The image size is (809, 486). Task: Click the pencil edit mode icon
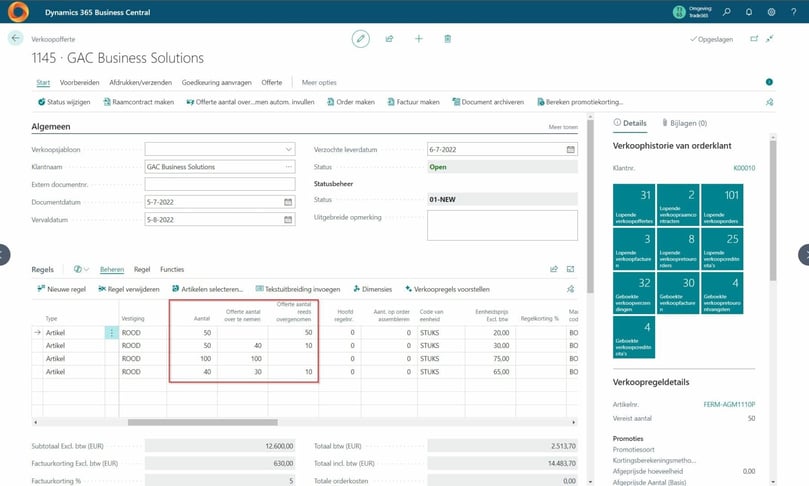click(x=361, y=39)
